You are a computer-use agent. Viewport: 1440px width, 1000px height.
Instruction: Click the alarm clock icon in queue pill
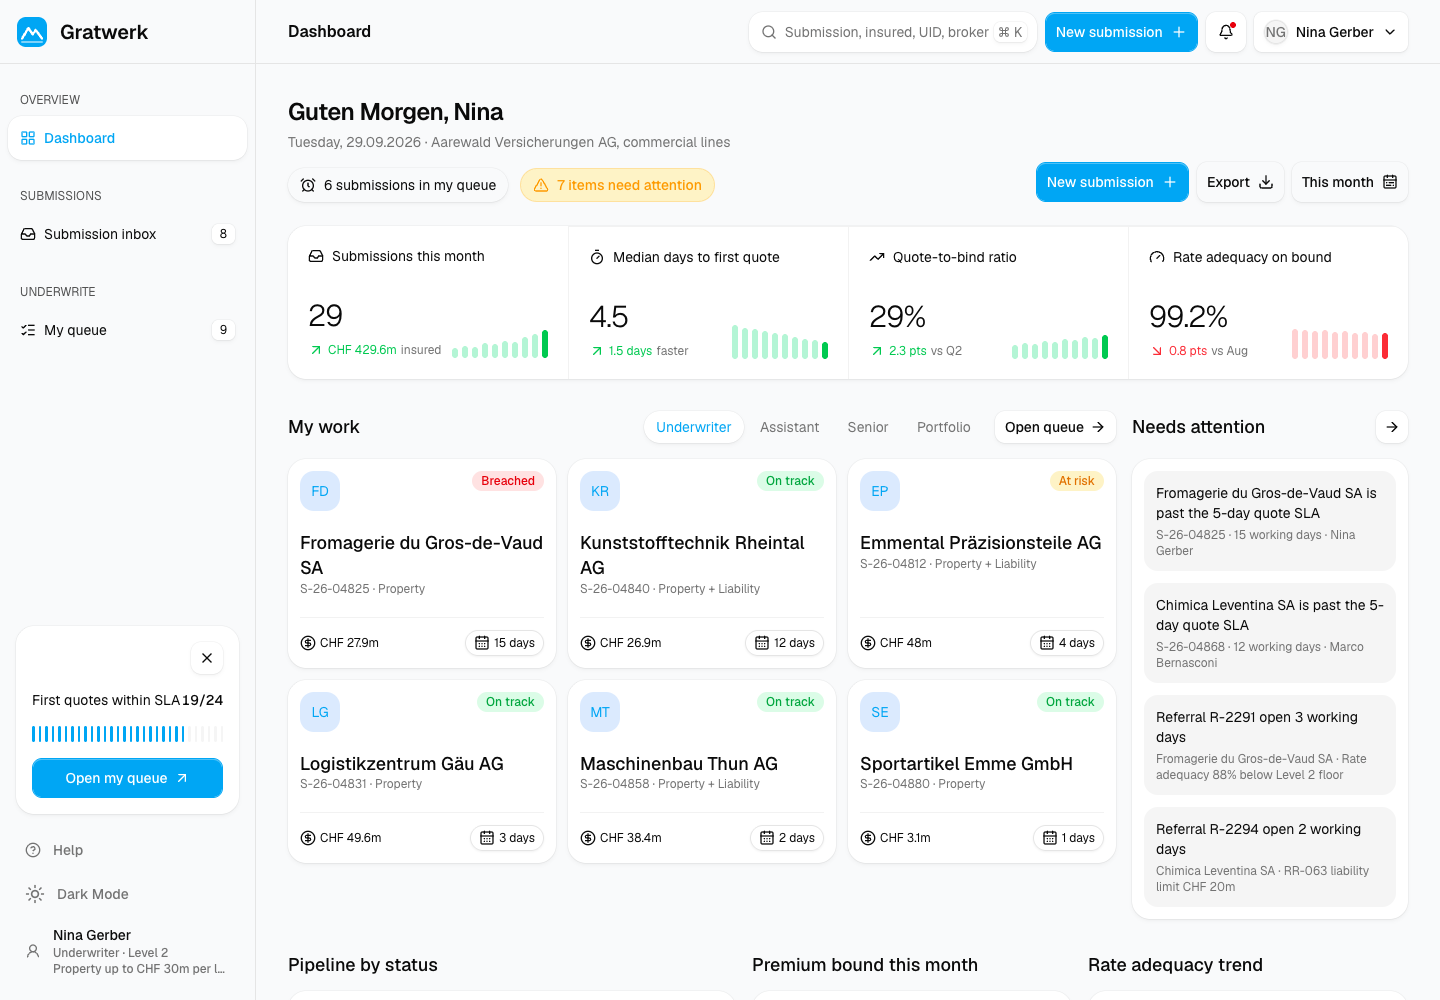tap(308, 185)
